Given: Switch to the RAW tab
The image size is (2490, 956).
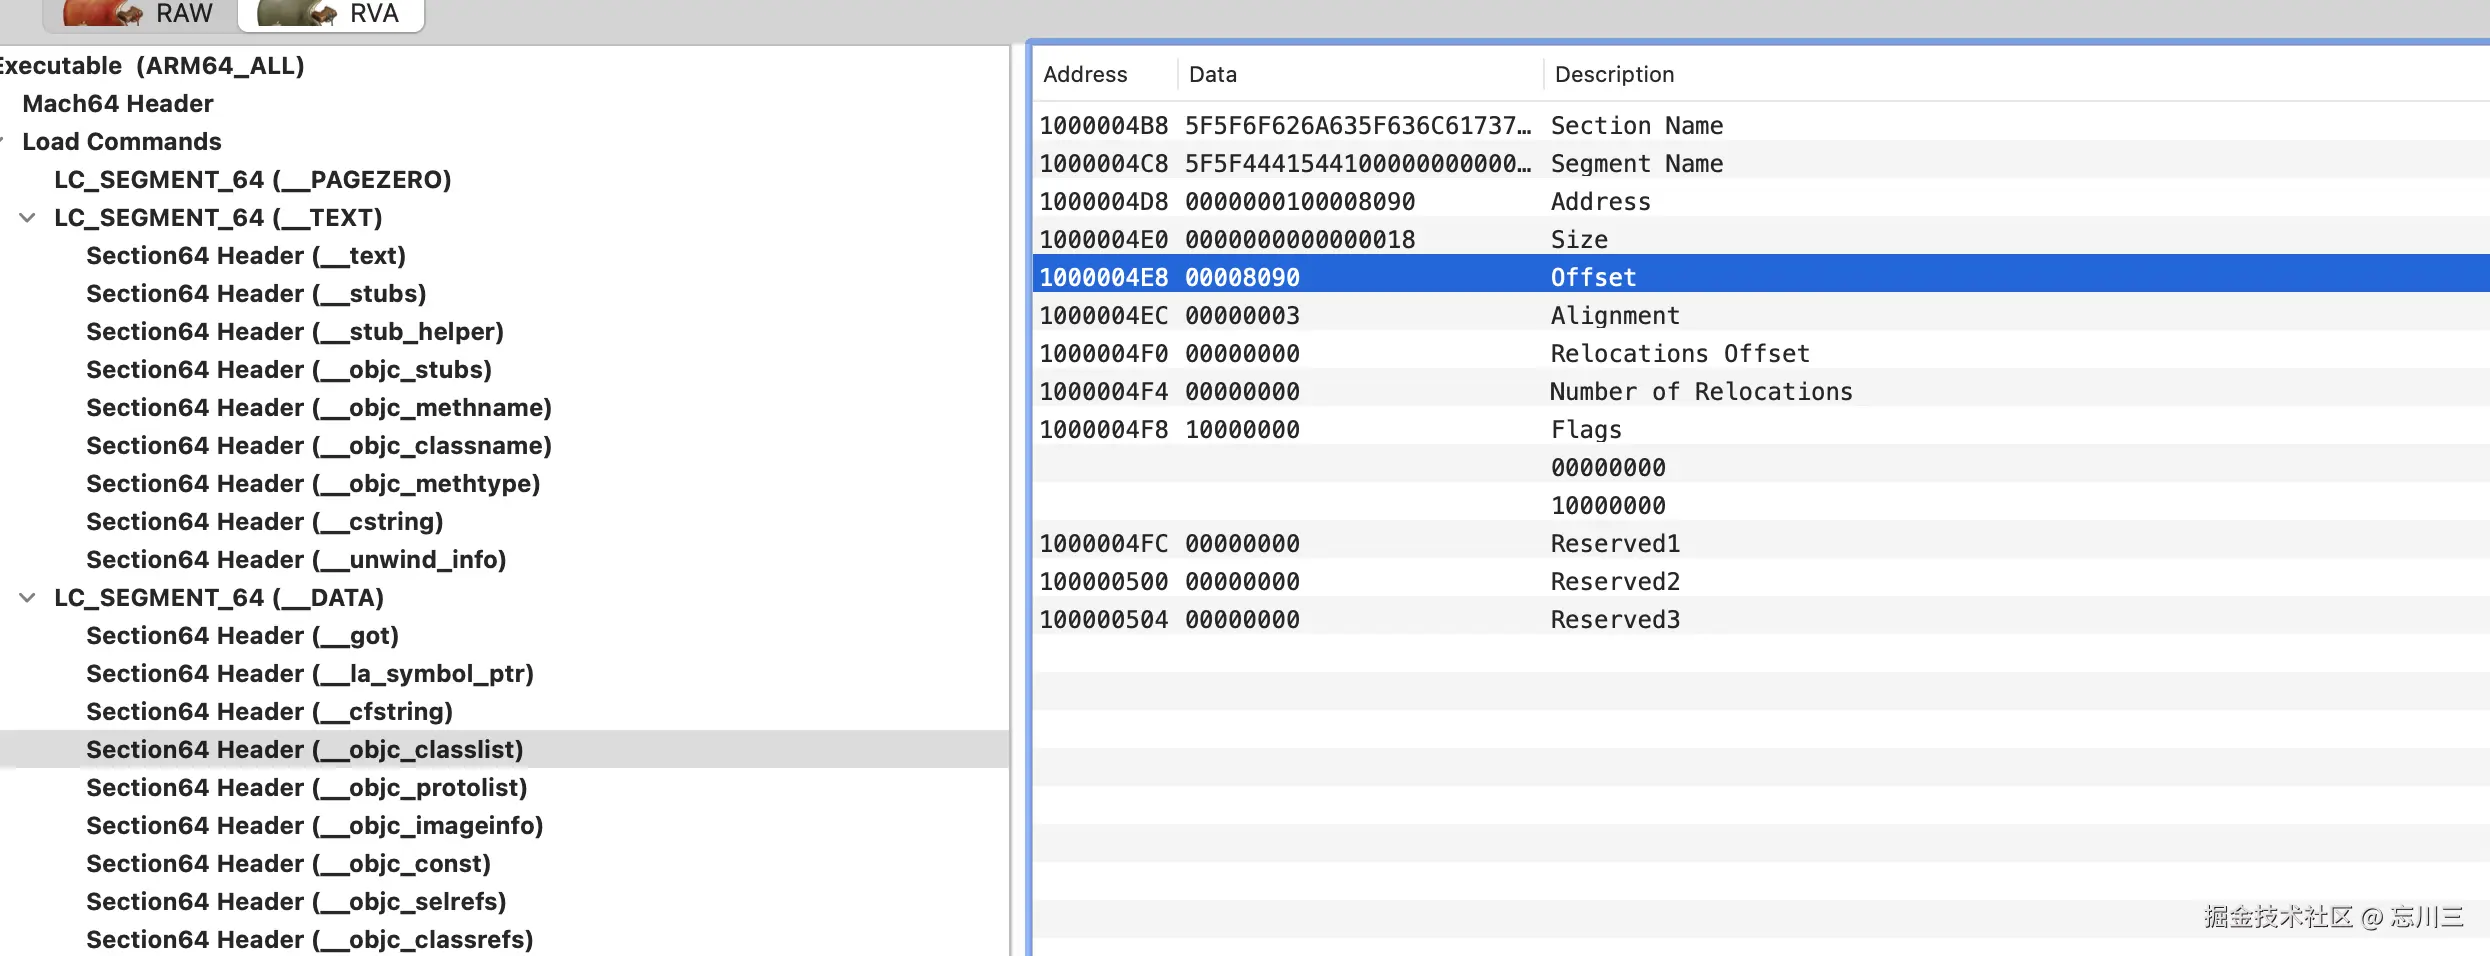Looking at the screenshot, I should click(140, 14).
